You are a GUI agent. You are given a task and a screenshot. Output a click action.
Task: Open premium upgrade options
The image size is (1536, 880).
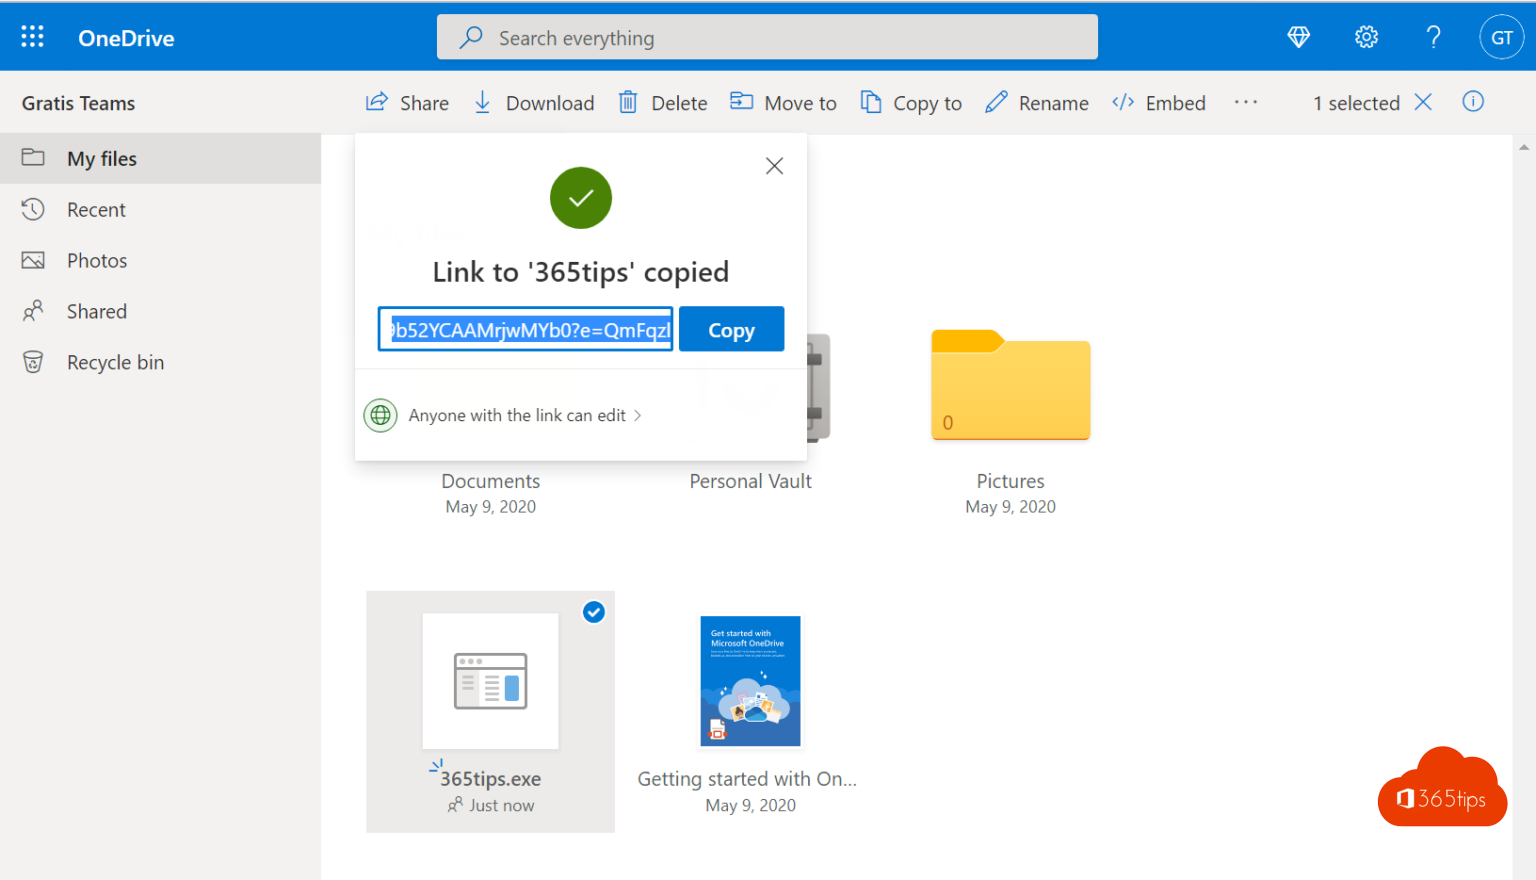click(x=1298, y=36)
